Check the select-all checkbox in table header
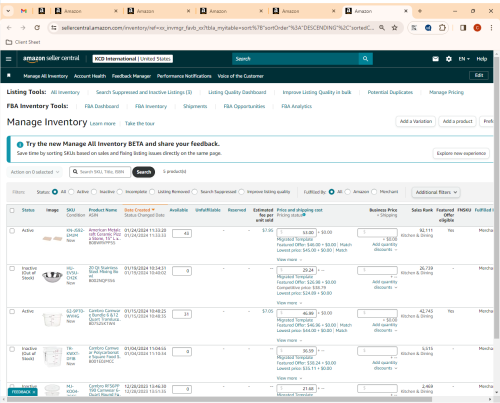This screenshot has height=403, width=500. click(12, 210)
